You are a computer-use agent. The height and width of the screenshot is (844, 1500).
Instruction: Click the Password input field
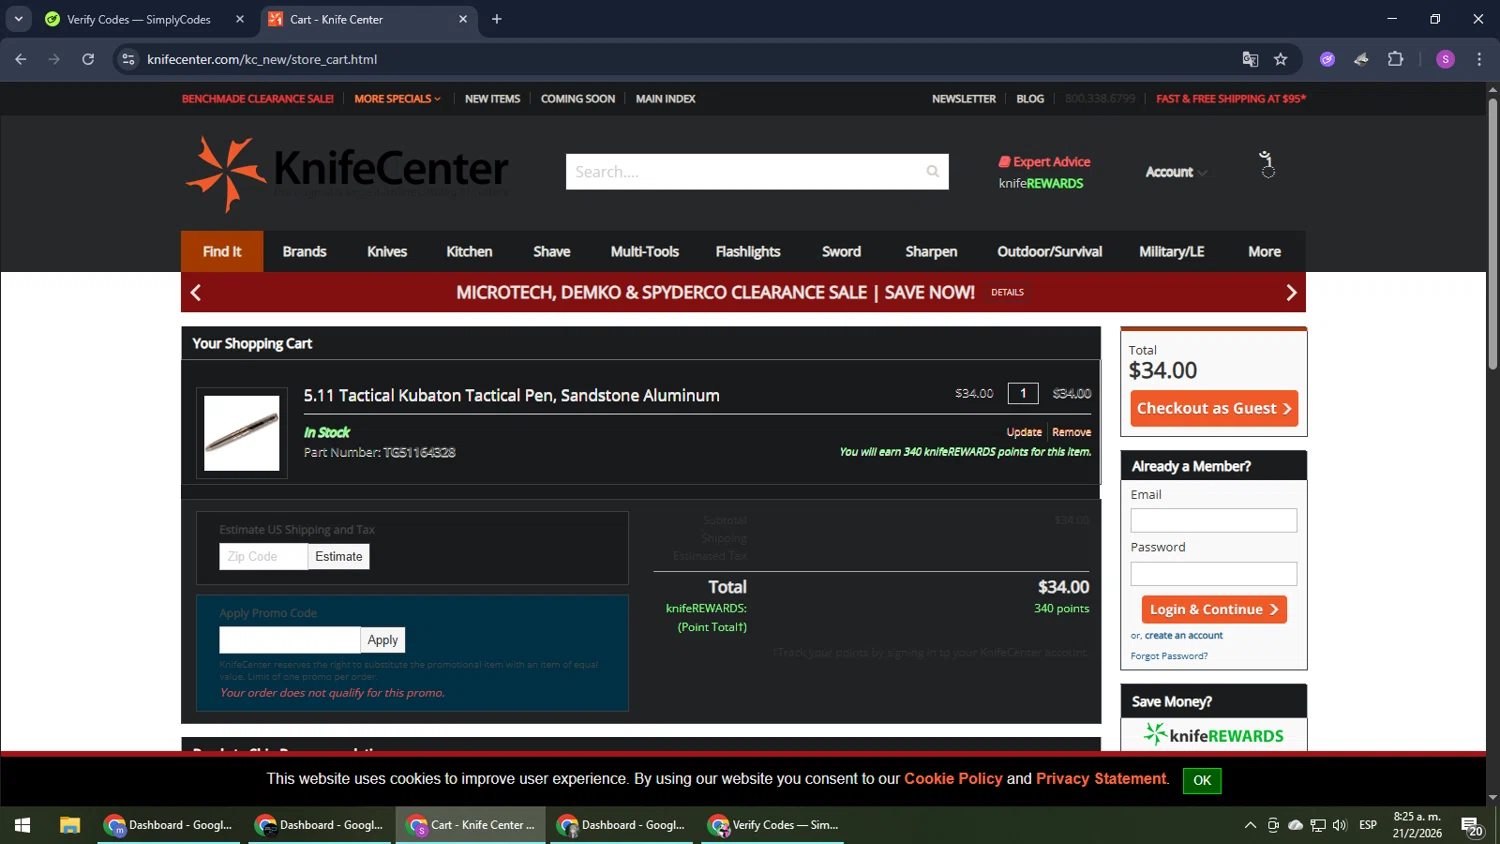(x=1214, y=573)
